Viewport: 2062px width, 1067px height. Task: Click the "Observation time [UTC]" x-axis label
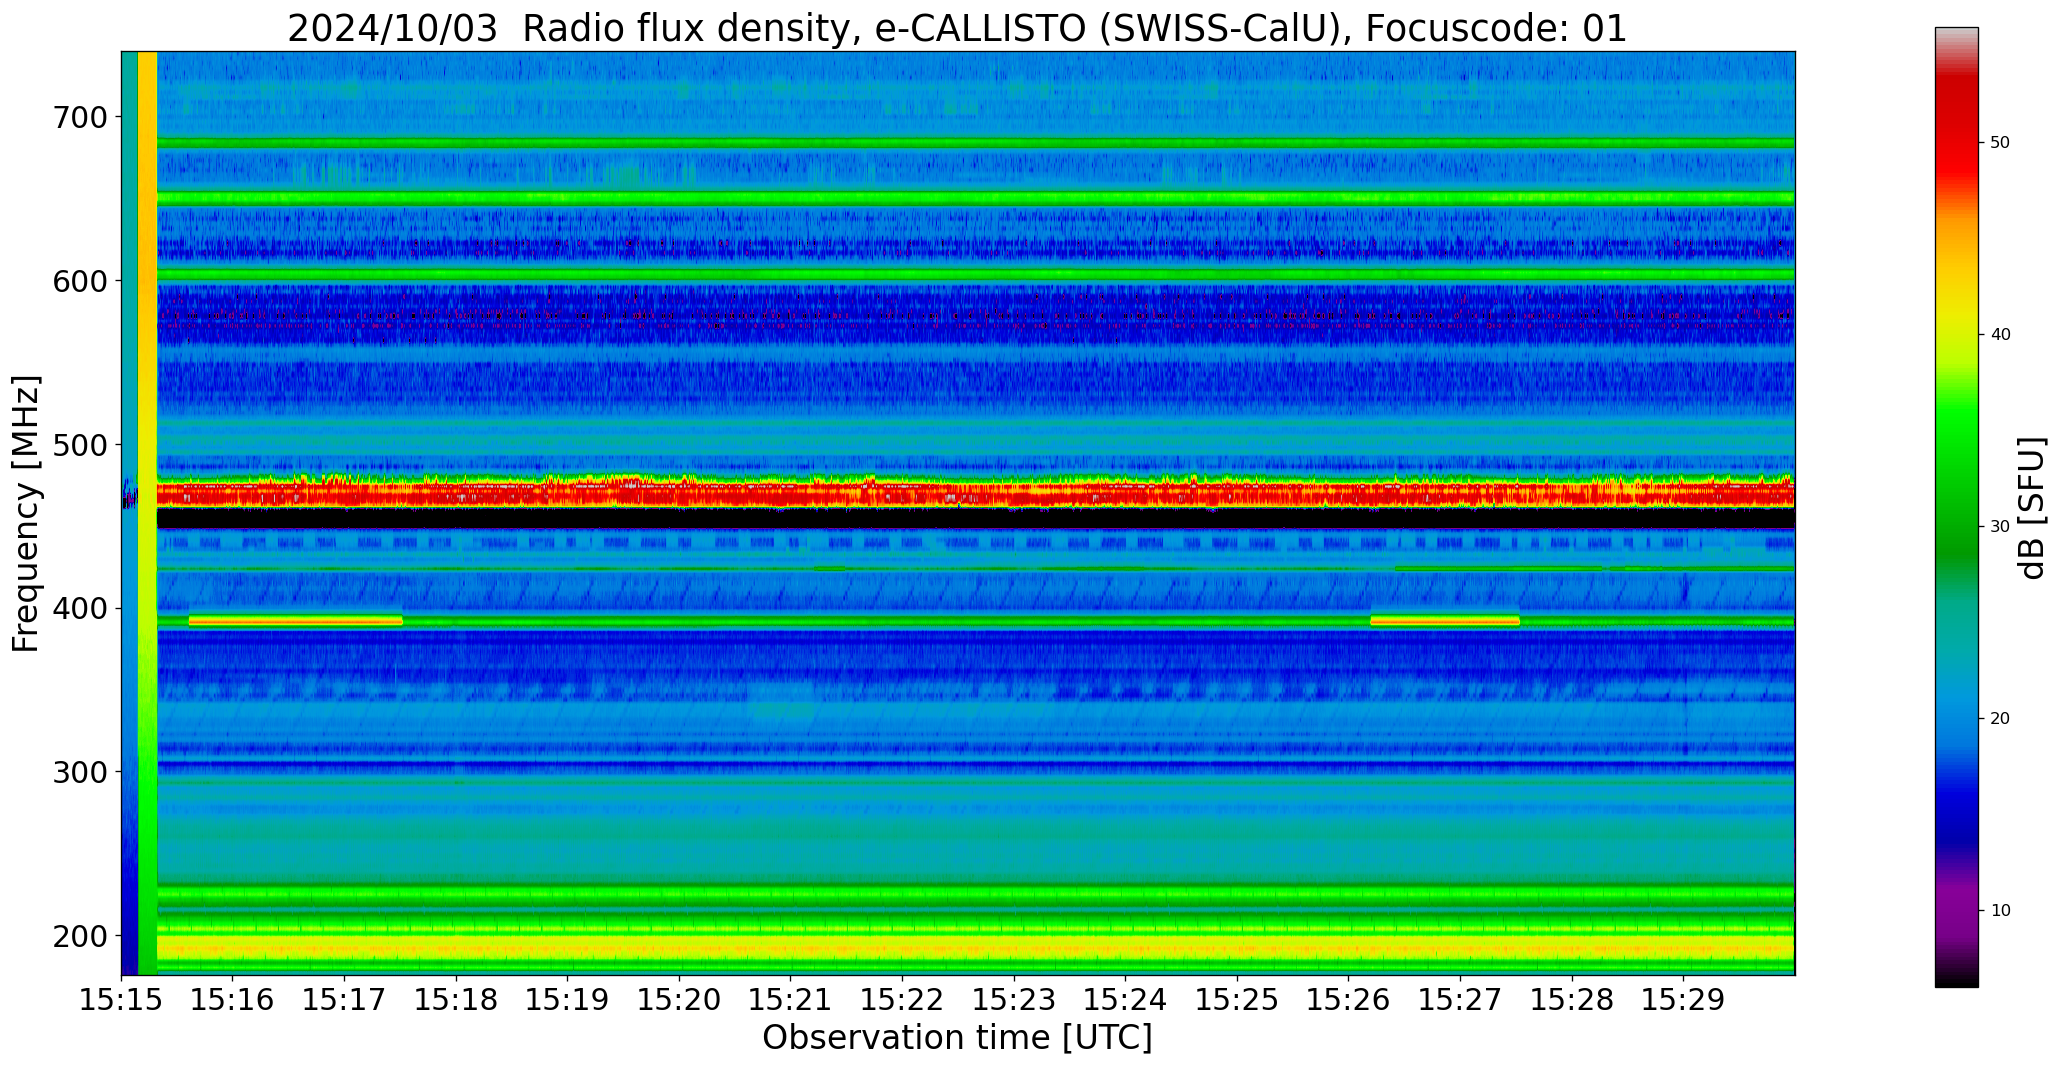point(957,1037)
